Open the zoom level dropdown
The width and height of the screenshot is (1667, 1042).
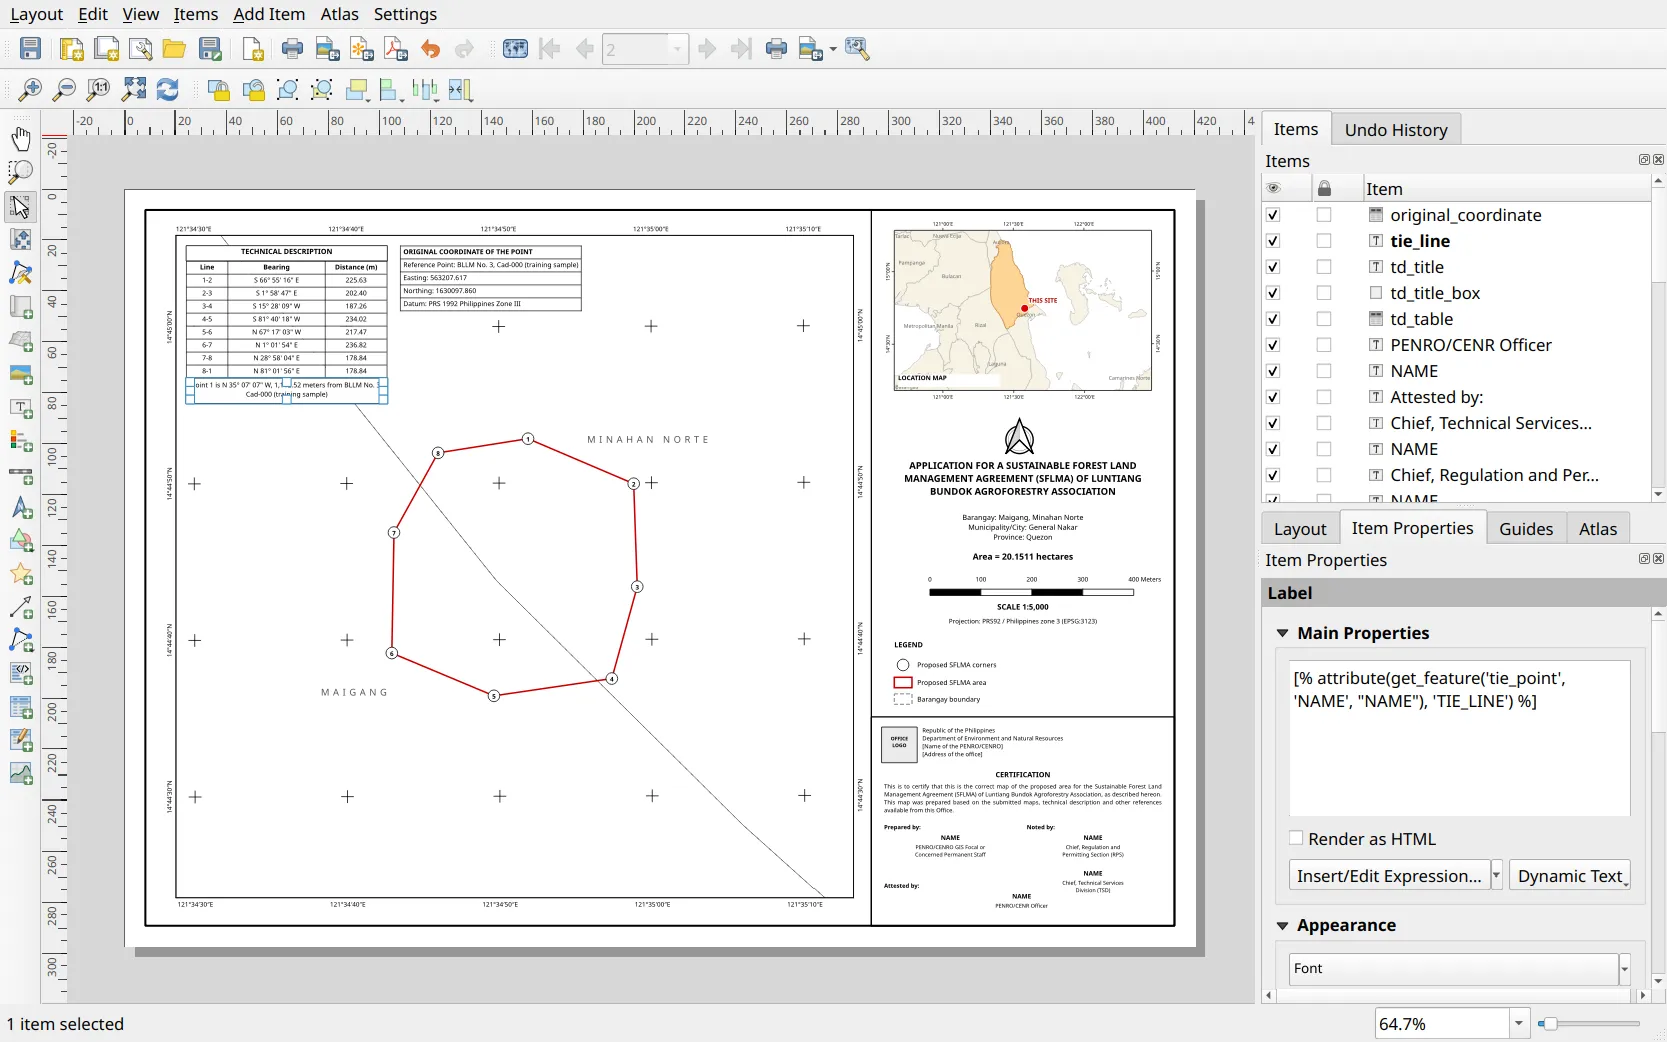[1519, 1024]
